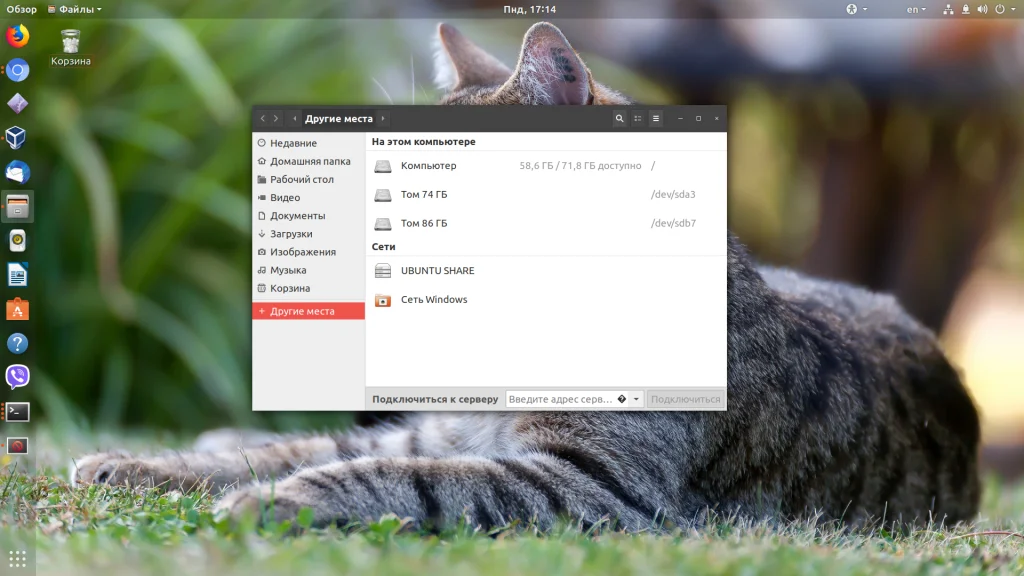This screenshot has width=1024, height=576.
Task: Mount the Том 74 ГБ volume
Action: [x=546, y=195]
